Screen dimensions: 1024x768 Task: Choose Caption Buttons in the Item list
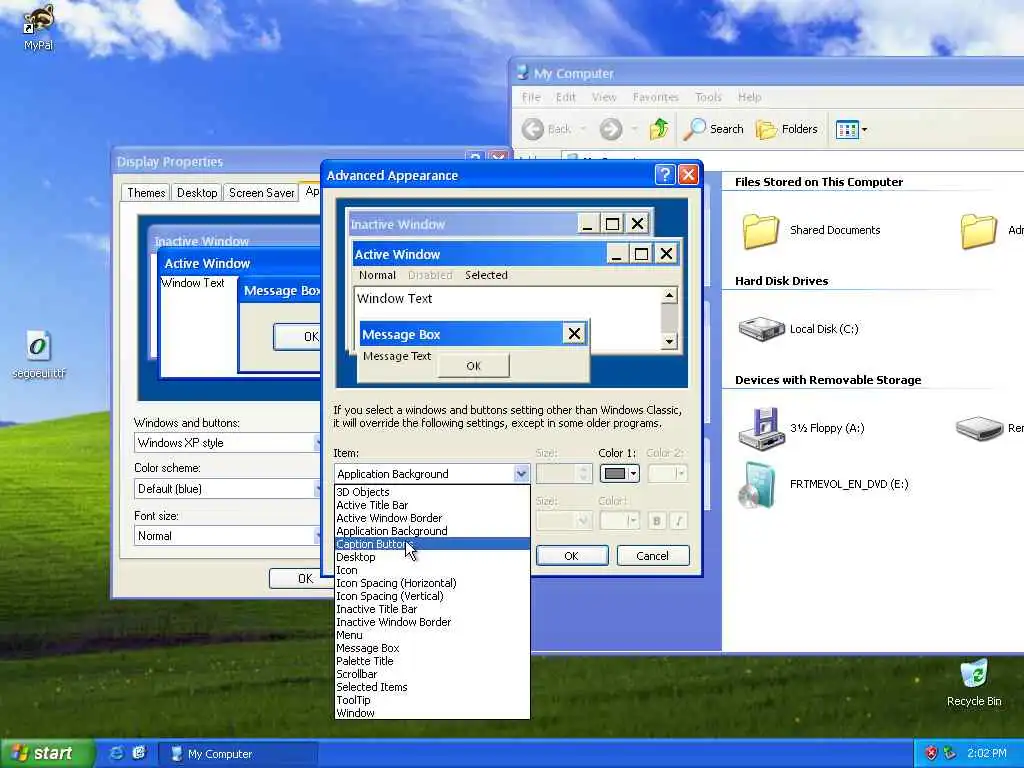(x=432, y=544)
